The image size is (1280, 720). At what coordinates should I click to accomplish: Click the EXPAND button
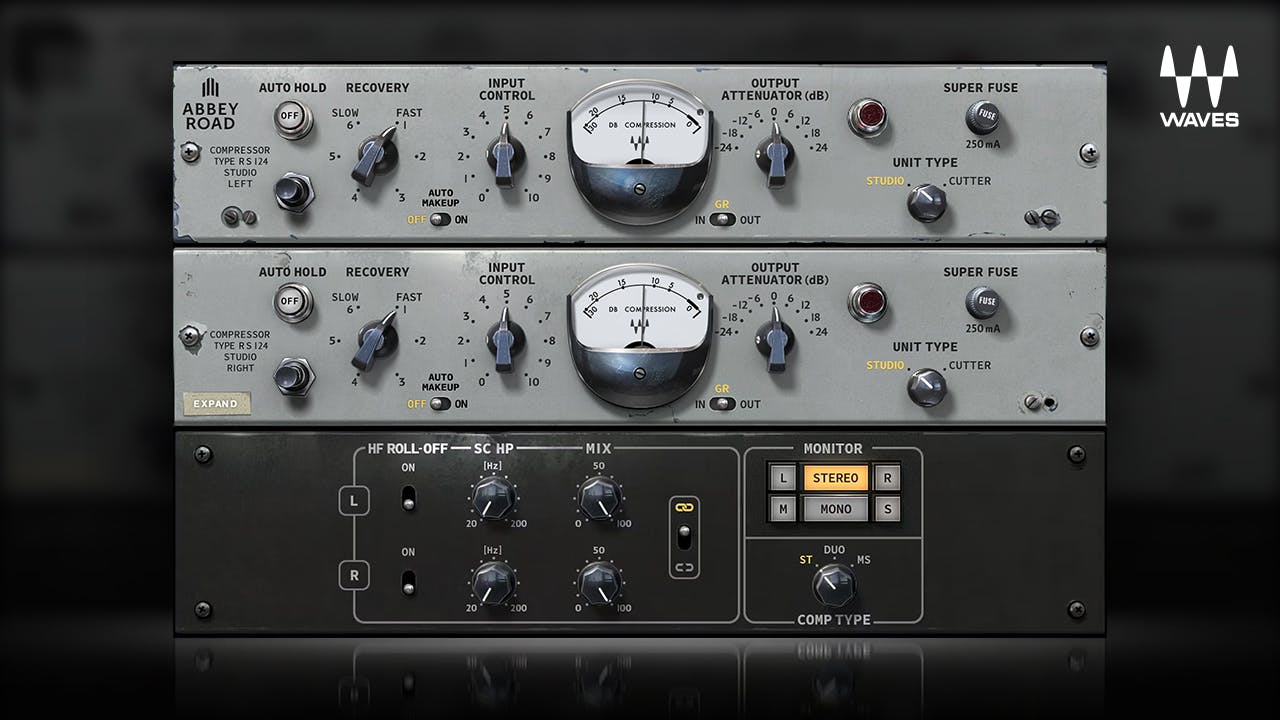coord(218,403)
